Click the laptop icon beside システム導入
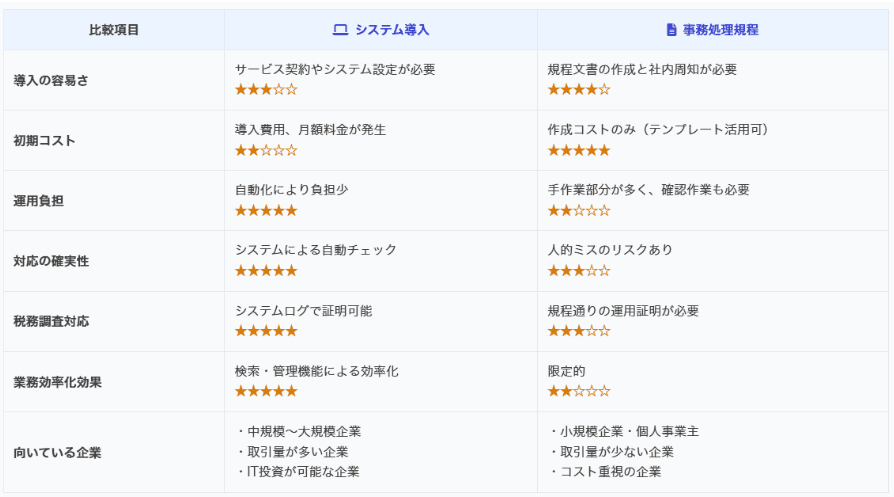This screenshot has width=894, height=497. tap(340, 30)
